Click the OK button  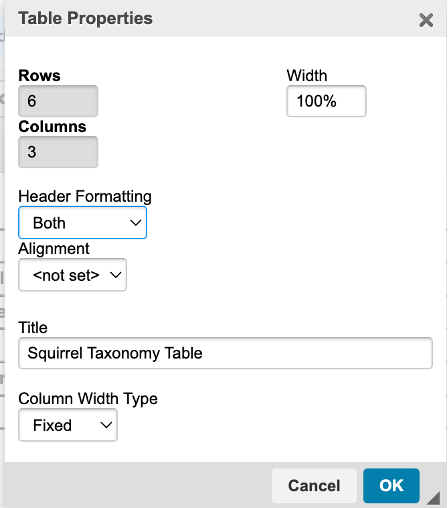391,485
